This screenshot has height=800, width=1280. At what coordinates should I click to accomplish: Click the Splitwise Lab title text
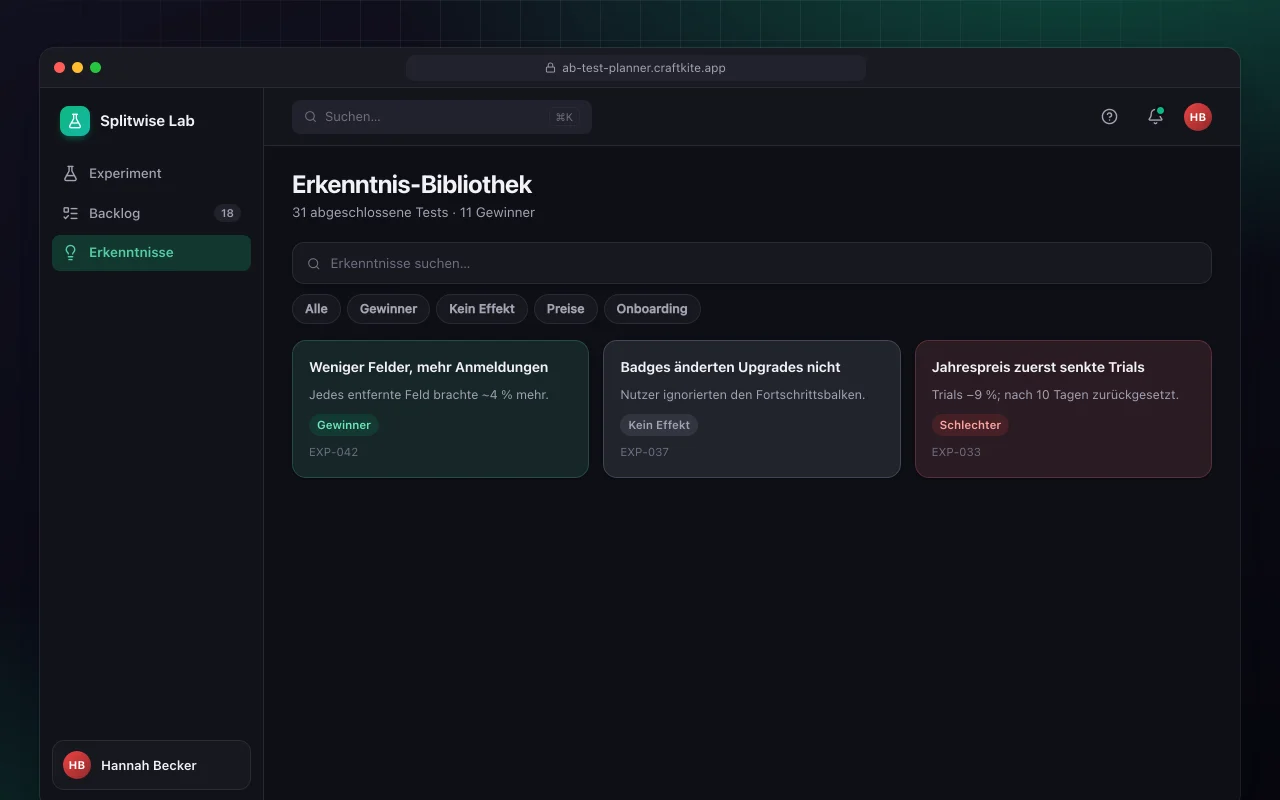pos(147,121)
